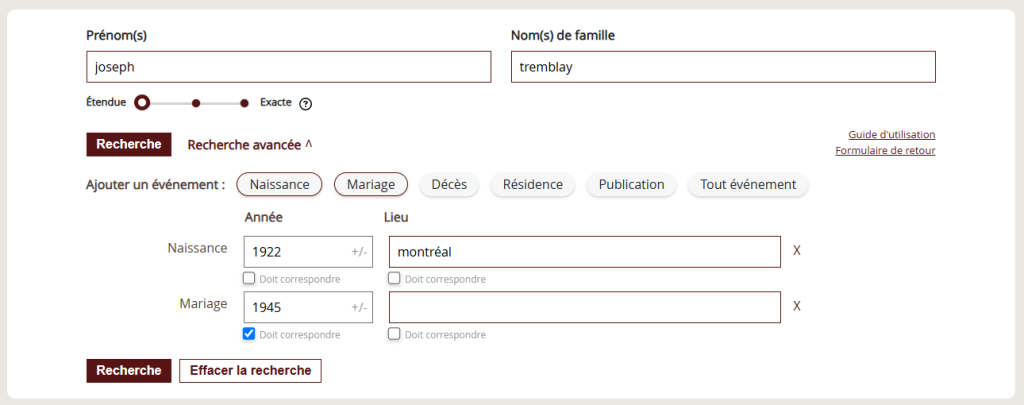Screen dimensions: 1024x405
Task: Click the +/- range in Mariage year
Action: [x=359, y=308]
